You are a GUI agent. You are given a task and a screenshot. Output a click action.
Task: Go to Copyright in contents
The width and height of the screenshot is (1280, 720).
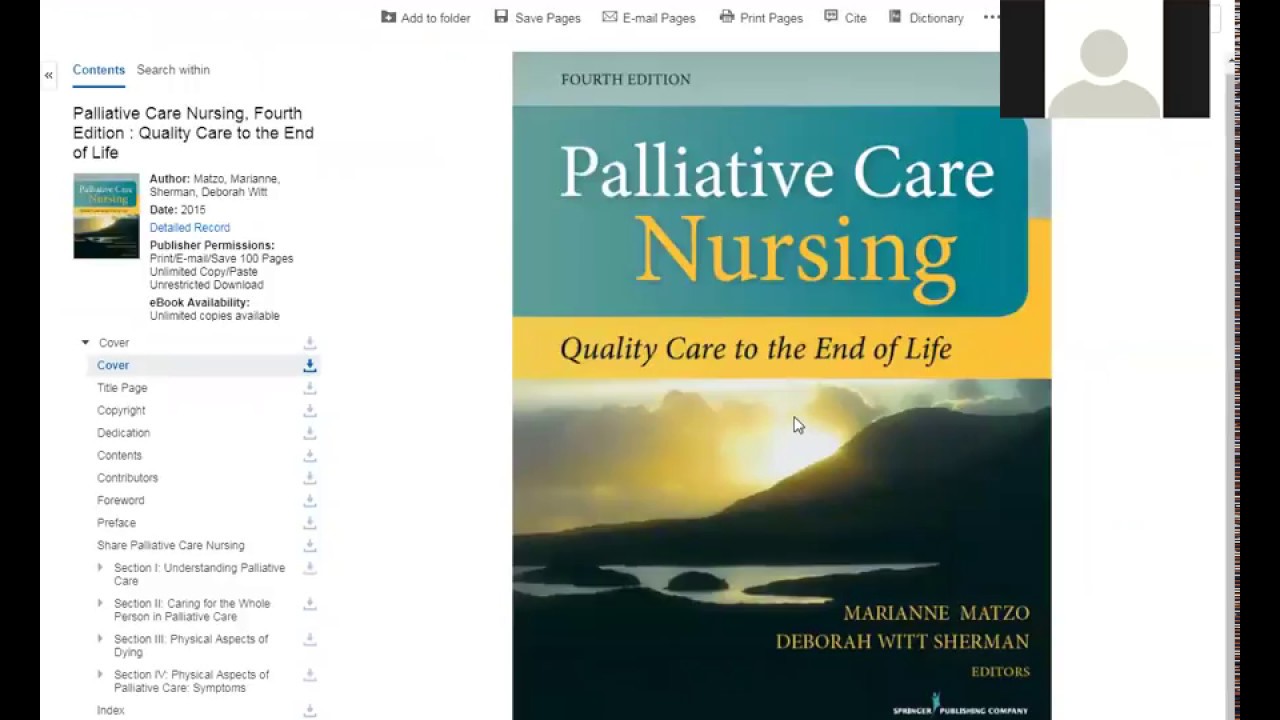point(121,411)
